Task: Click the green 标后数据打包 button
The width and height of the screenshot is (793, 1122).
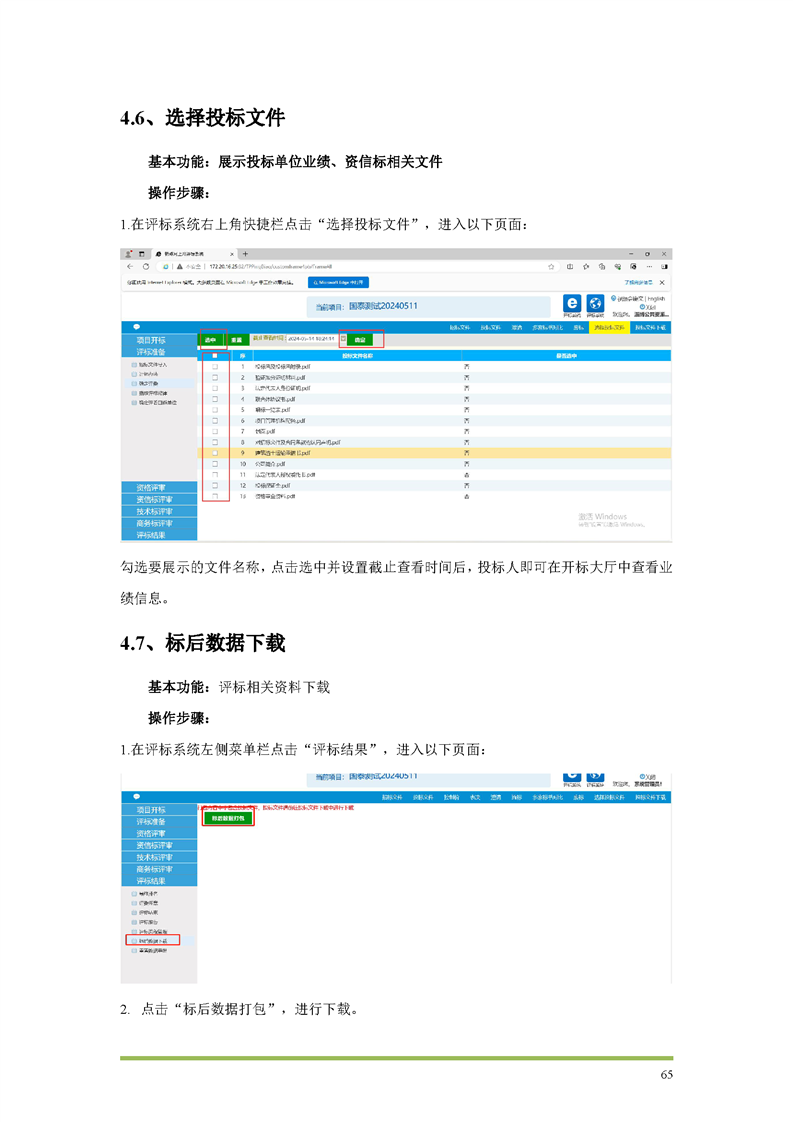Action: coord(229,818)
